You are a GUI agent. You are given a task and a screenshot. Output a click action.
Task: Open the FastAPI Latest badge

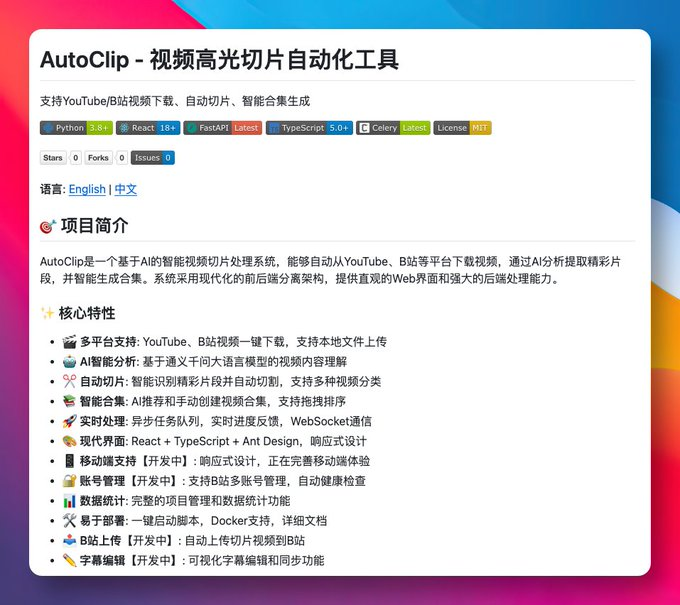(222, 128)
